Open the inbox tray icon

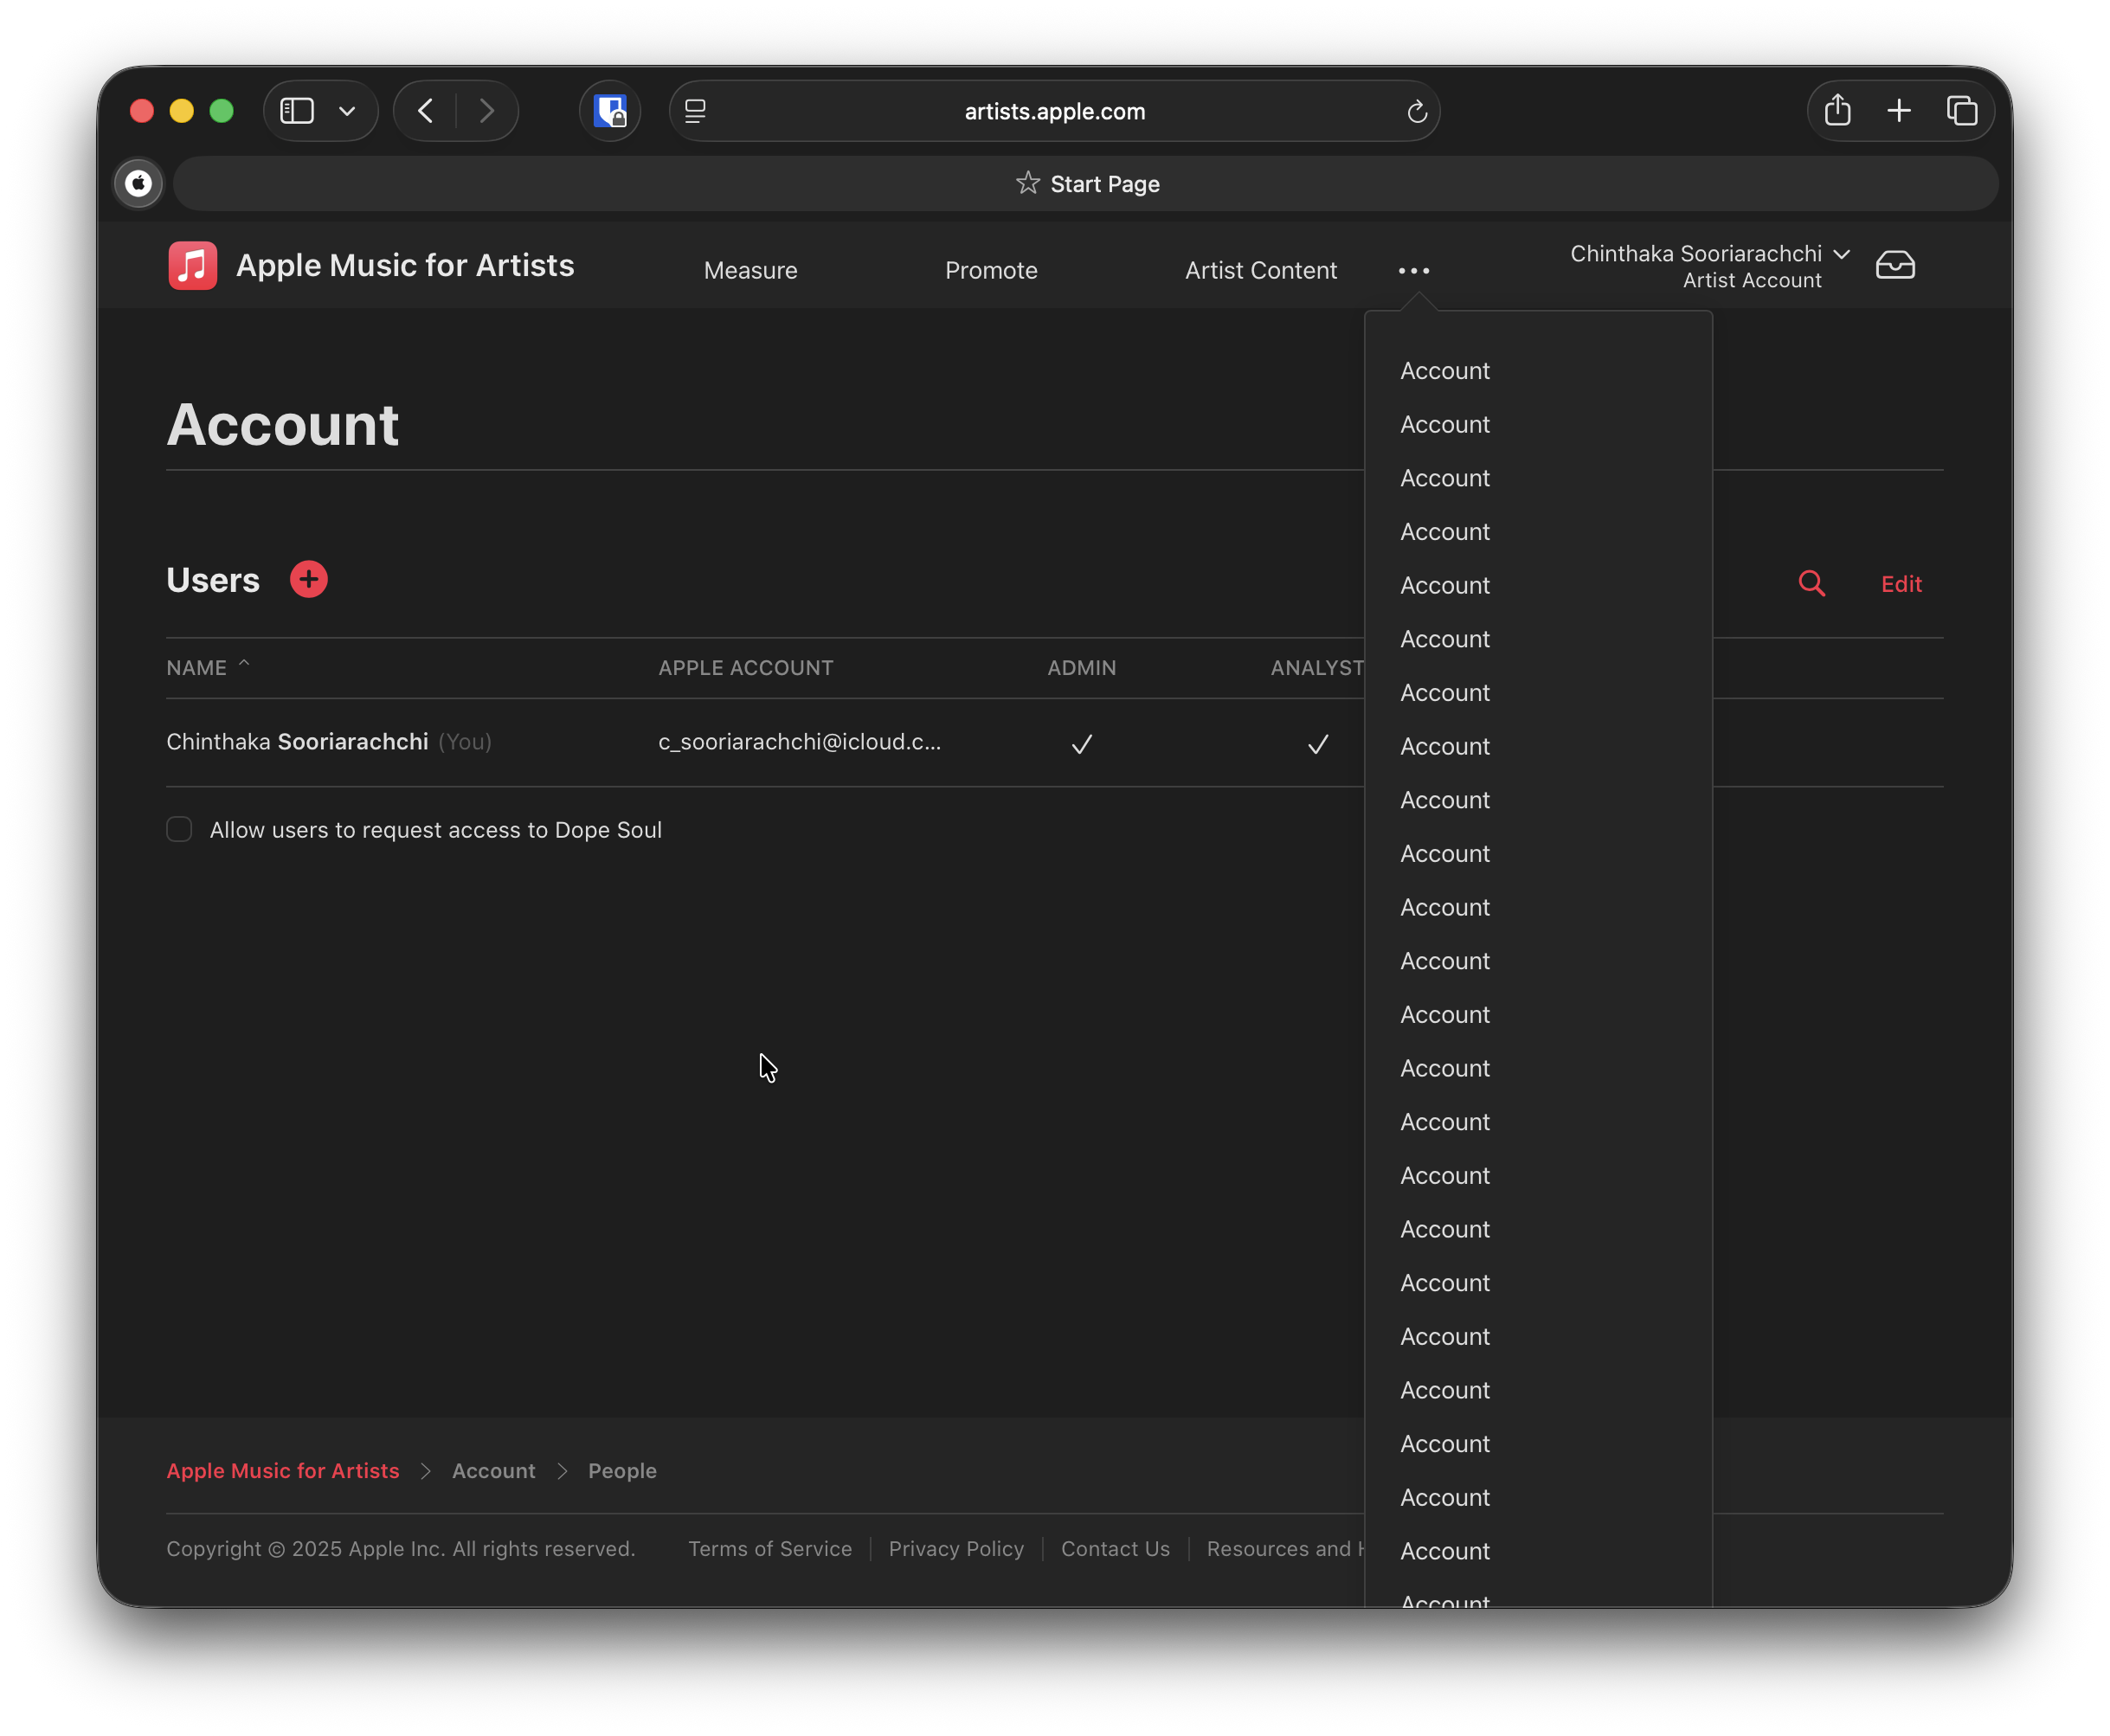tap(1894, 265)
